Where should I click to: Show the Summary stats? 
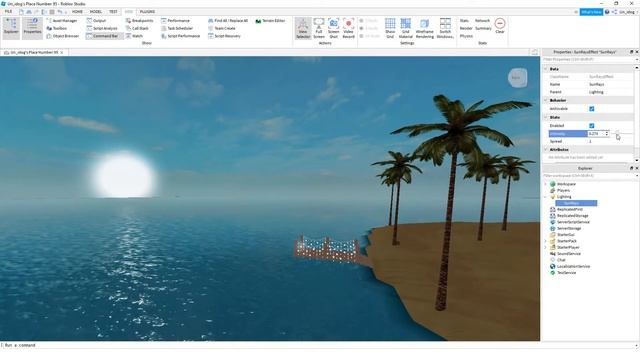[x=483, y=28]
